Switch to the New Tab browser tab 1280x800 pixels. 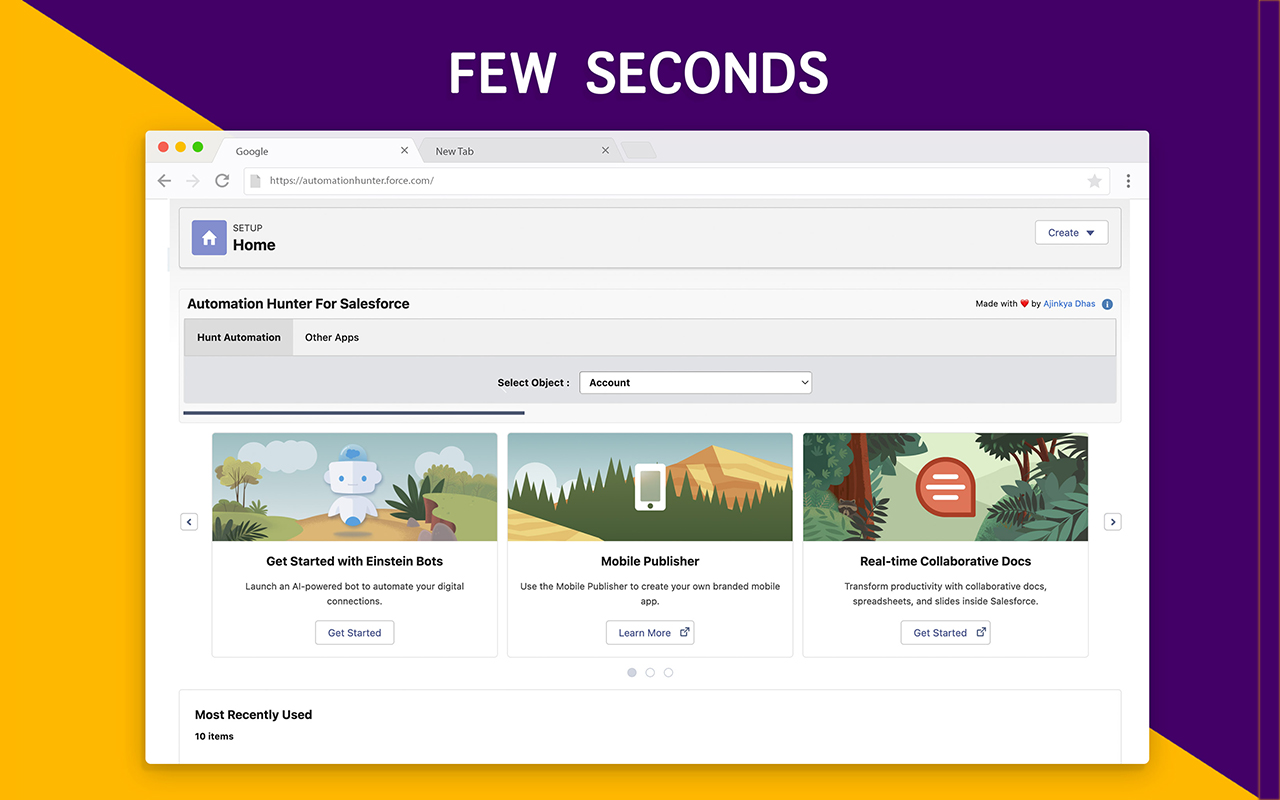518,151
